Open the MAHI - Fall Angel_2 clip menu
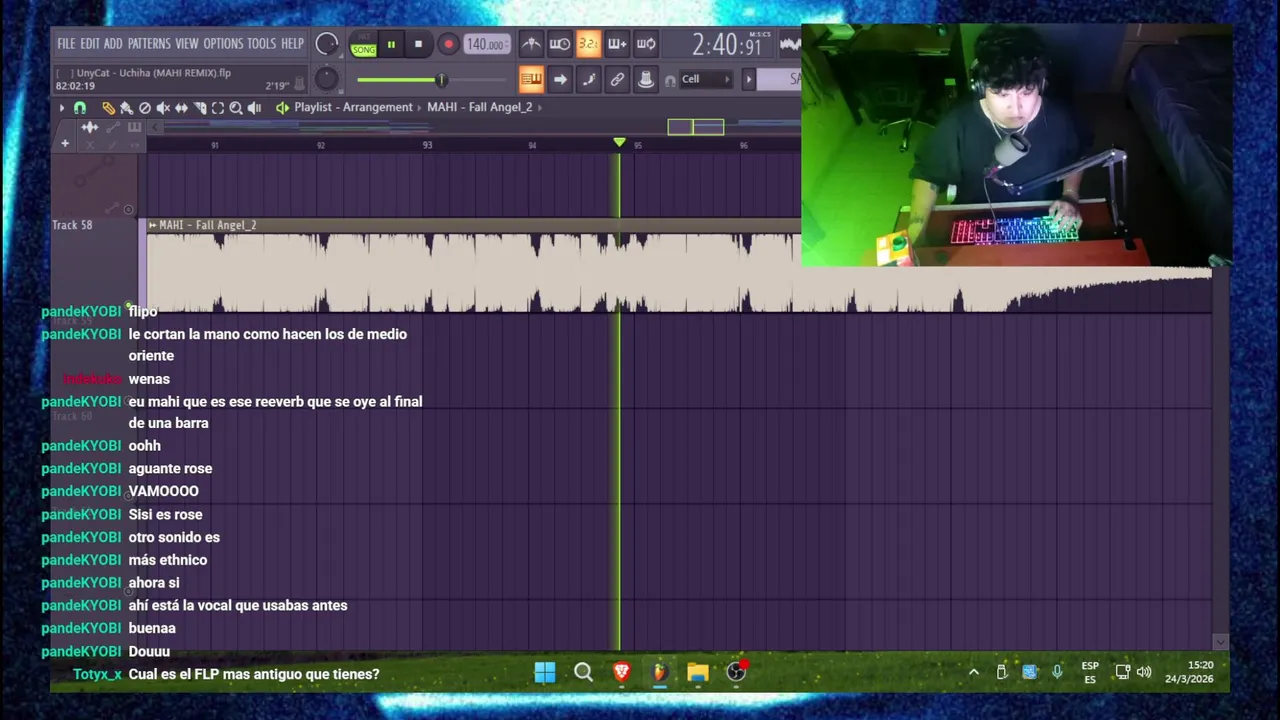Image resolution: width=1280 pixels, height=720 pixels. (153, 225)
